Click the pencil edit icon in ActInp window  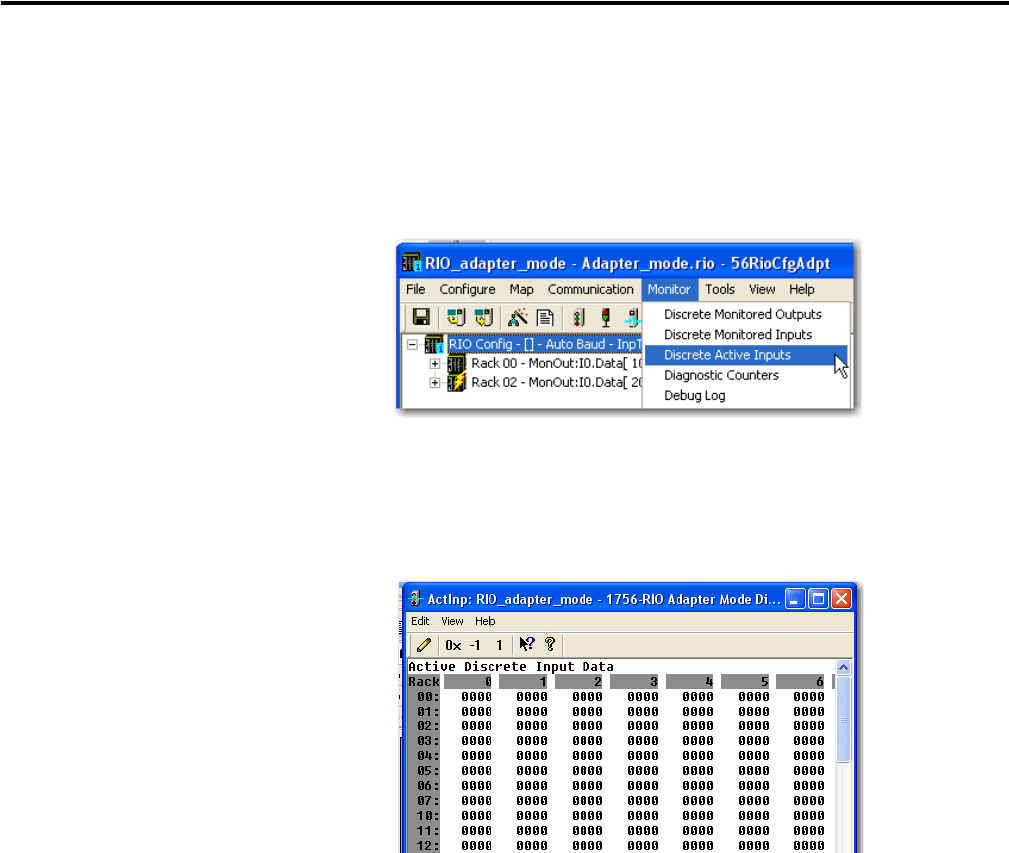click(424, 645)
